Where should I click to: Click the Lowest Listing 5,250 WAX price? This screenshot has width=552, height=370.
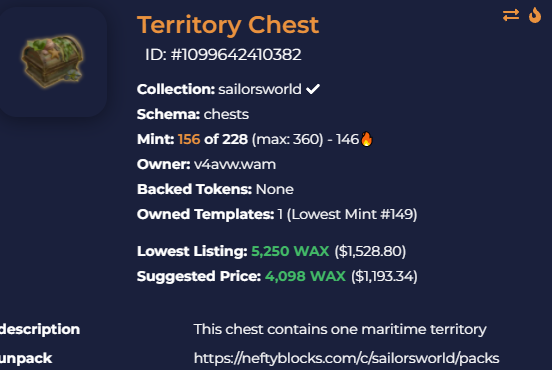(290, 251)
